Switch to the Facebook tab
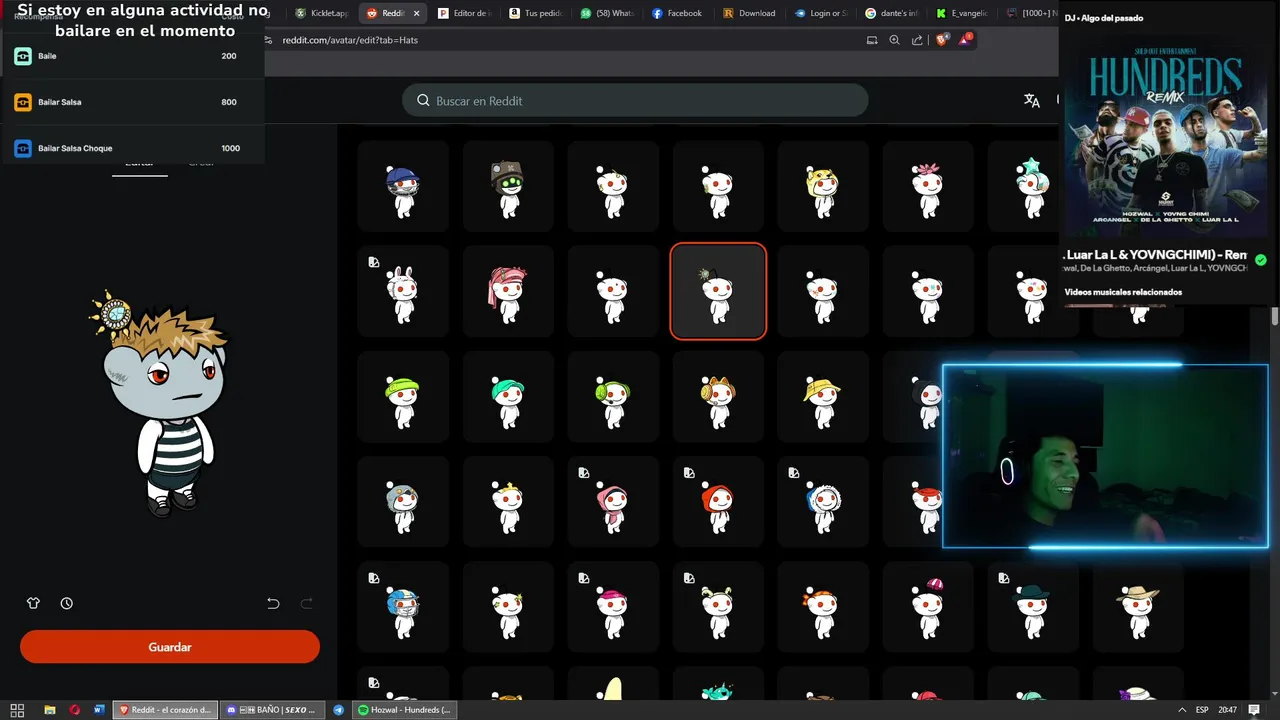 677,13
